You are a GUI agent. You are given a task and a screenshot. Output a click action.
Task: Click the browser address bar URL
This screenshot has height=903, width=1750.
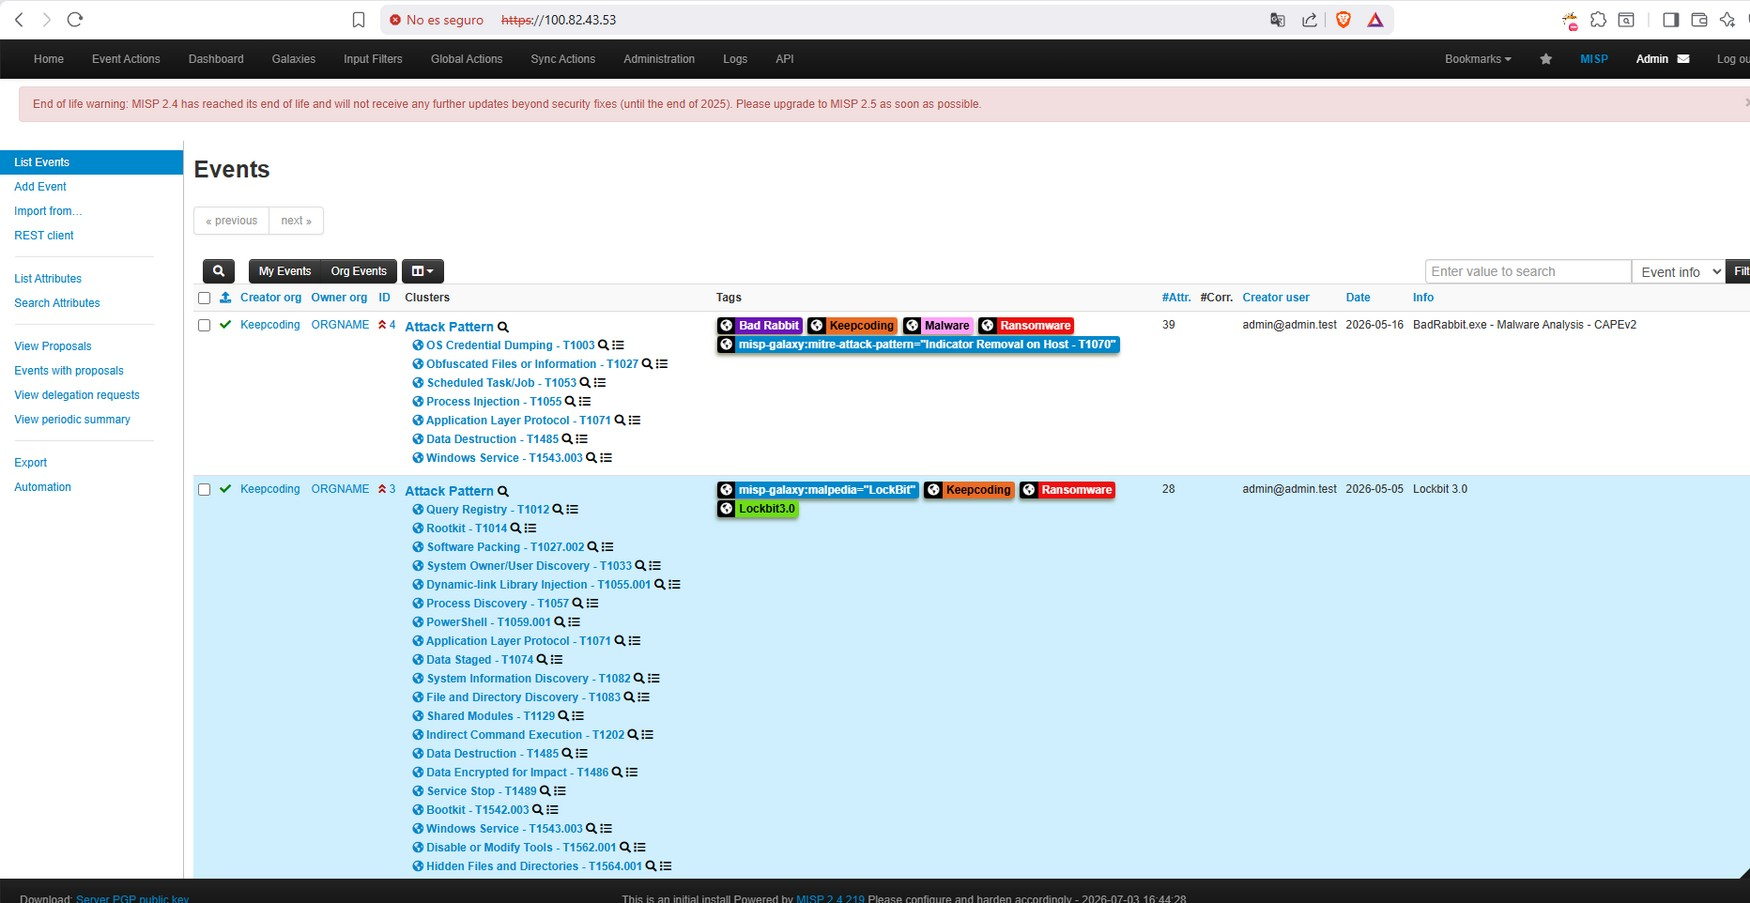pos(558,20)
